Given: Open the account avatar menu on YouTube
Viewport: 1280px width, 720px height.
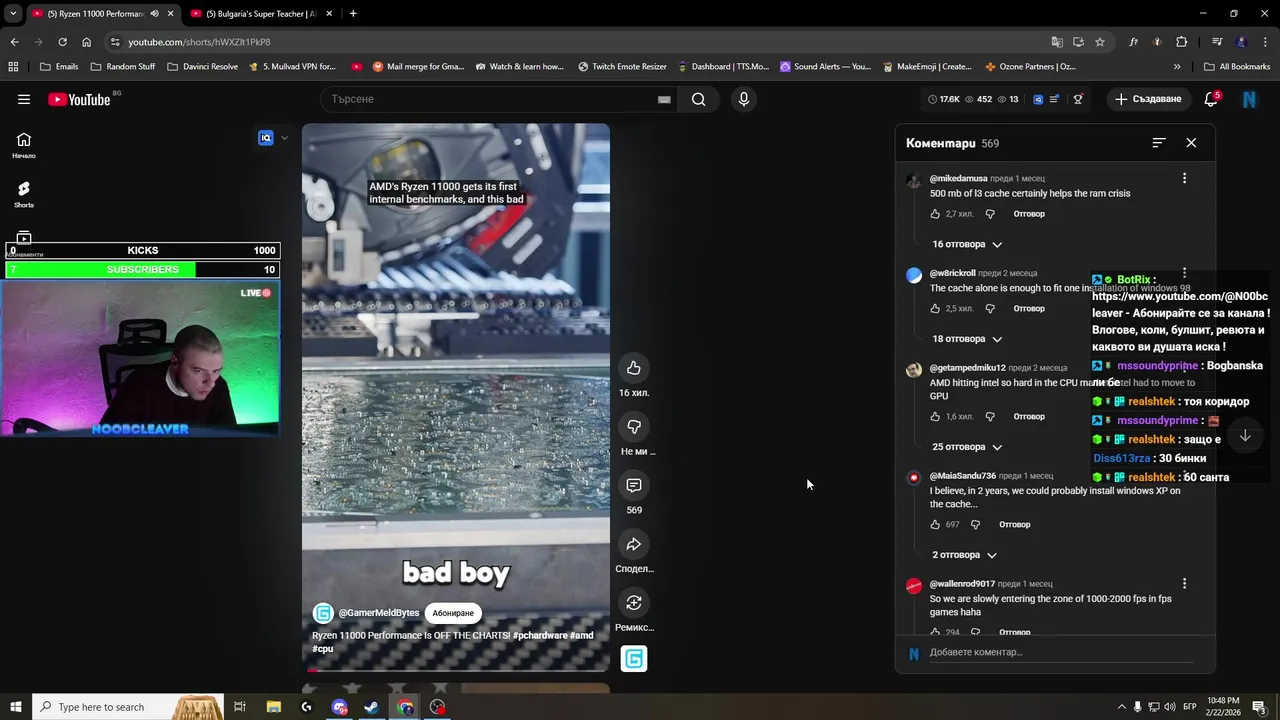Looking at the screenshot, I should 1249,99.
